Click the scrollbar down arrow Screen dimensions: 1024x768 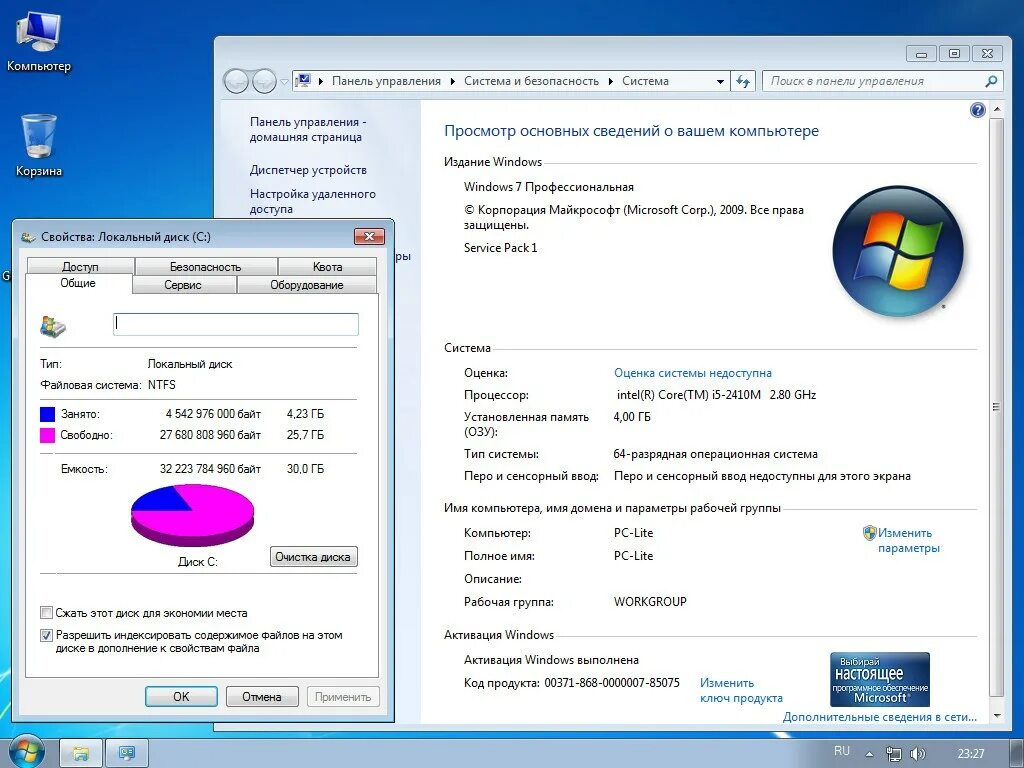coord(997,716)
